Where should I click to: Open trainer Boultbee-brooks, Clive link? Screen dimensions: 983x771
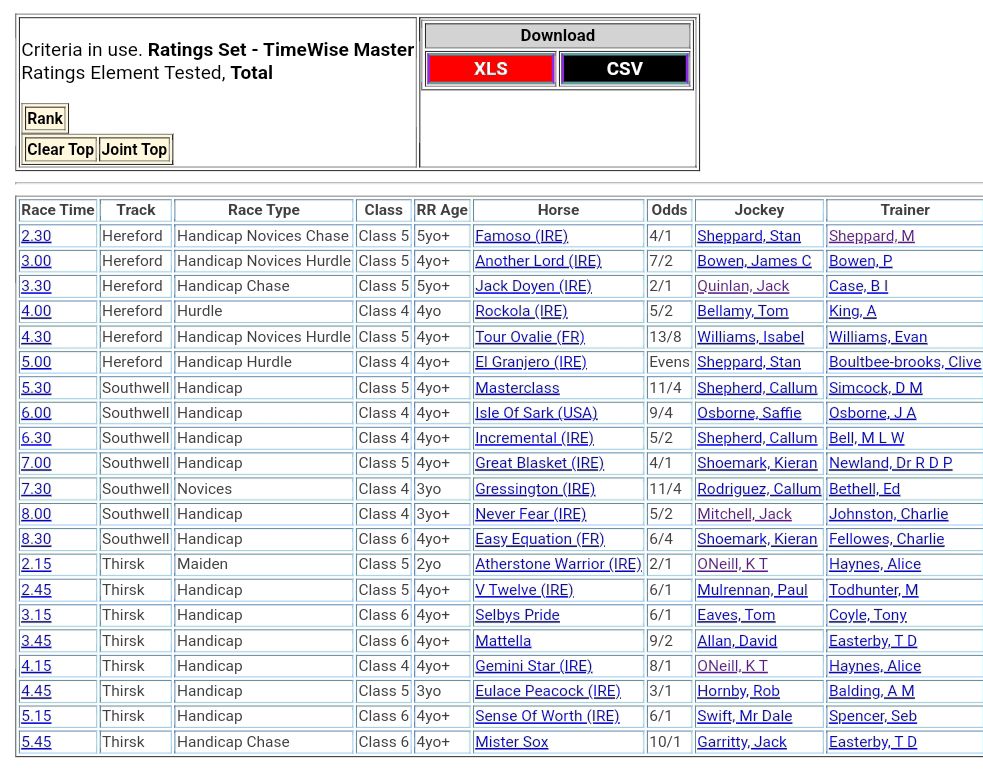tap(904, 362)
